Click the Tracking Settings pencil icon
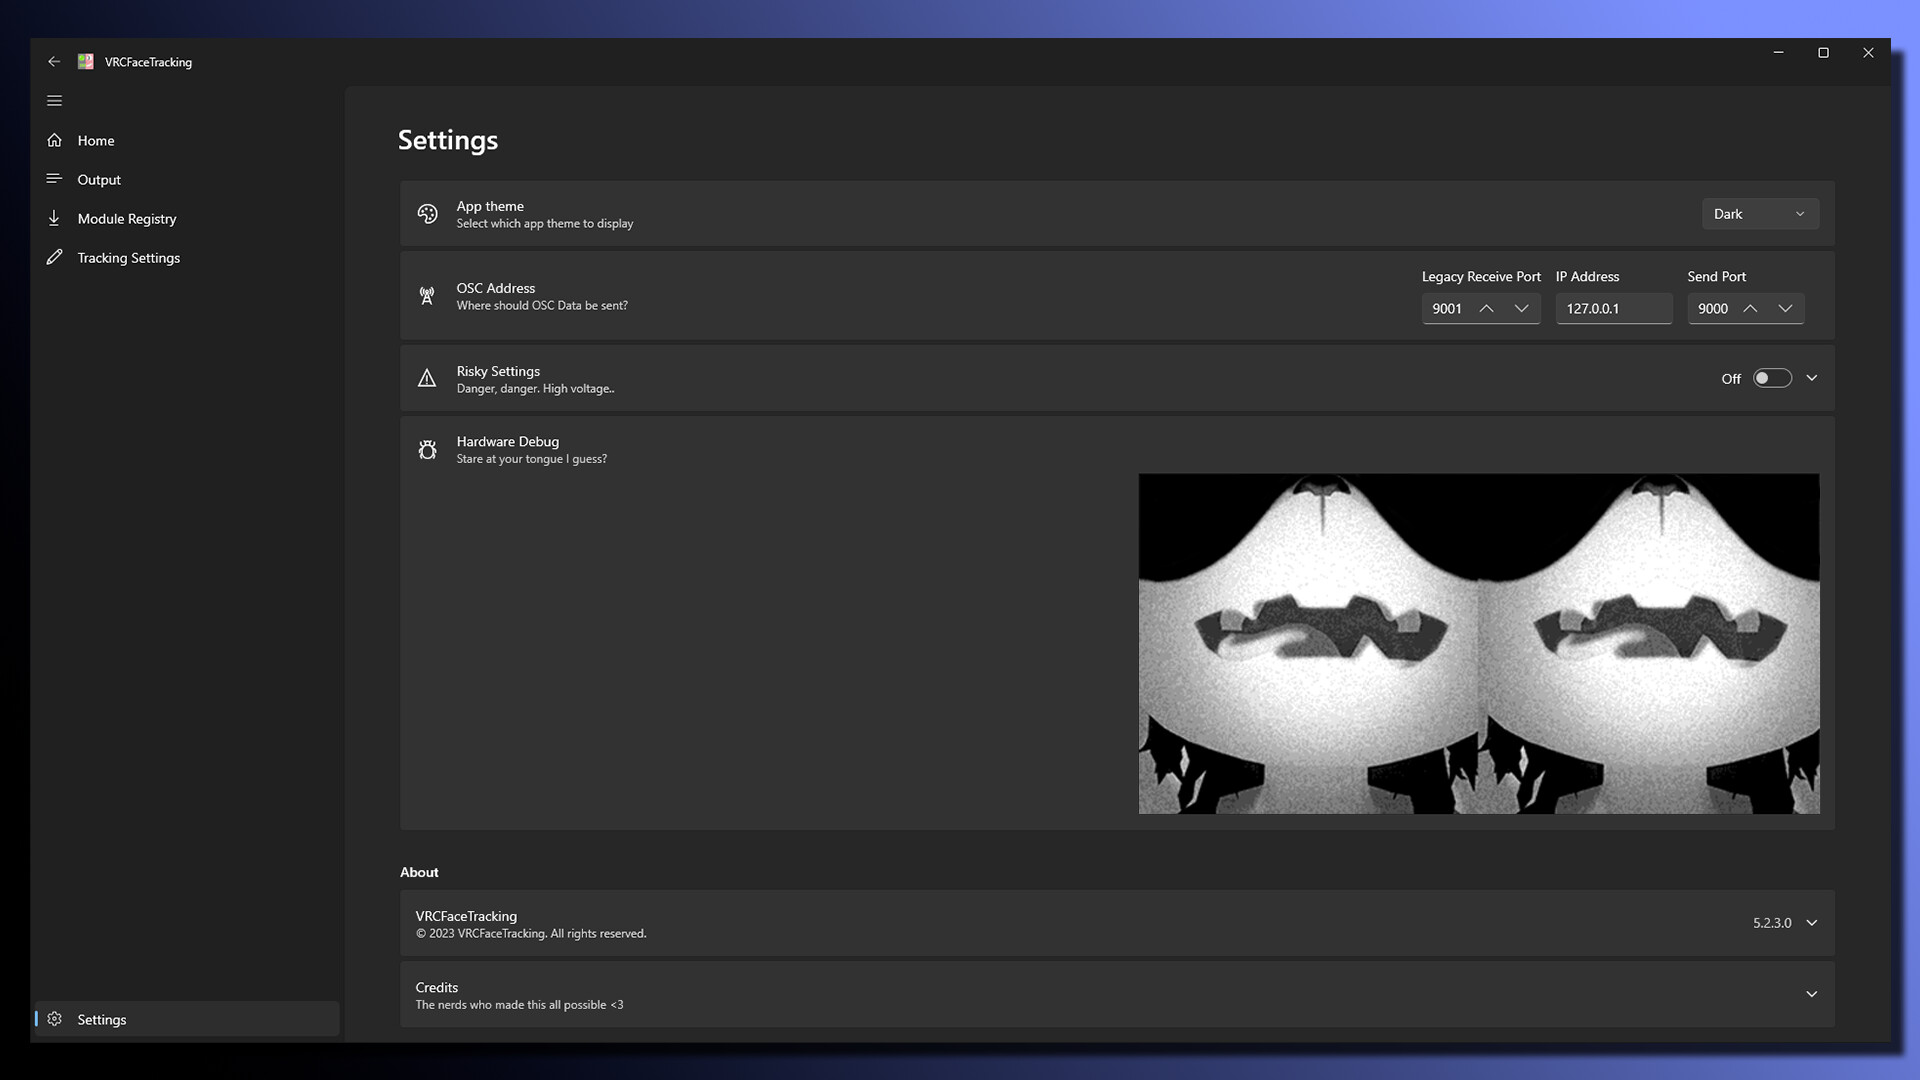The width and height of the screenshot is (1920, 1080). [55, 257]
